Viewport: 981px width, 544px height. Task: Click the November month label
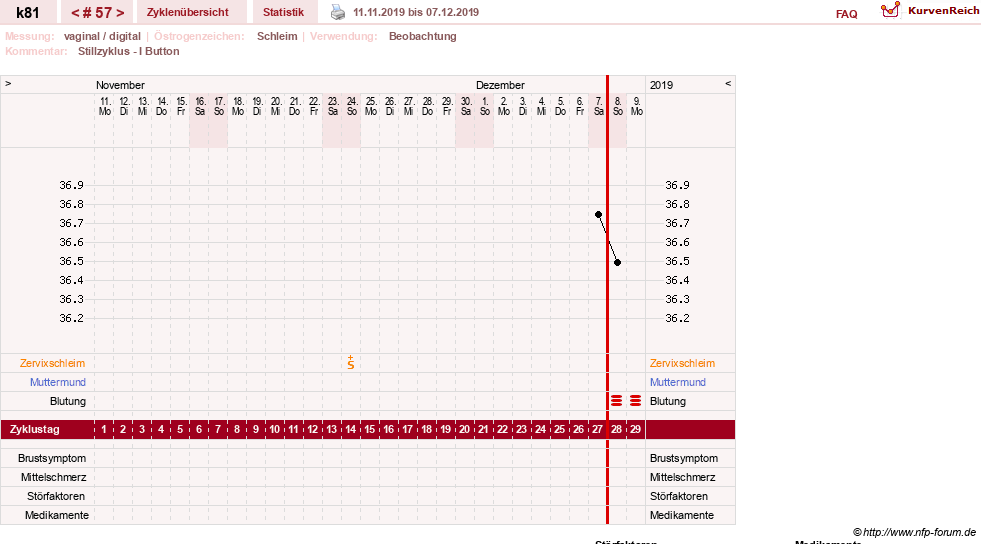[x=120, y=85]
